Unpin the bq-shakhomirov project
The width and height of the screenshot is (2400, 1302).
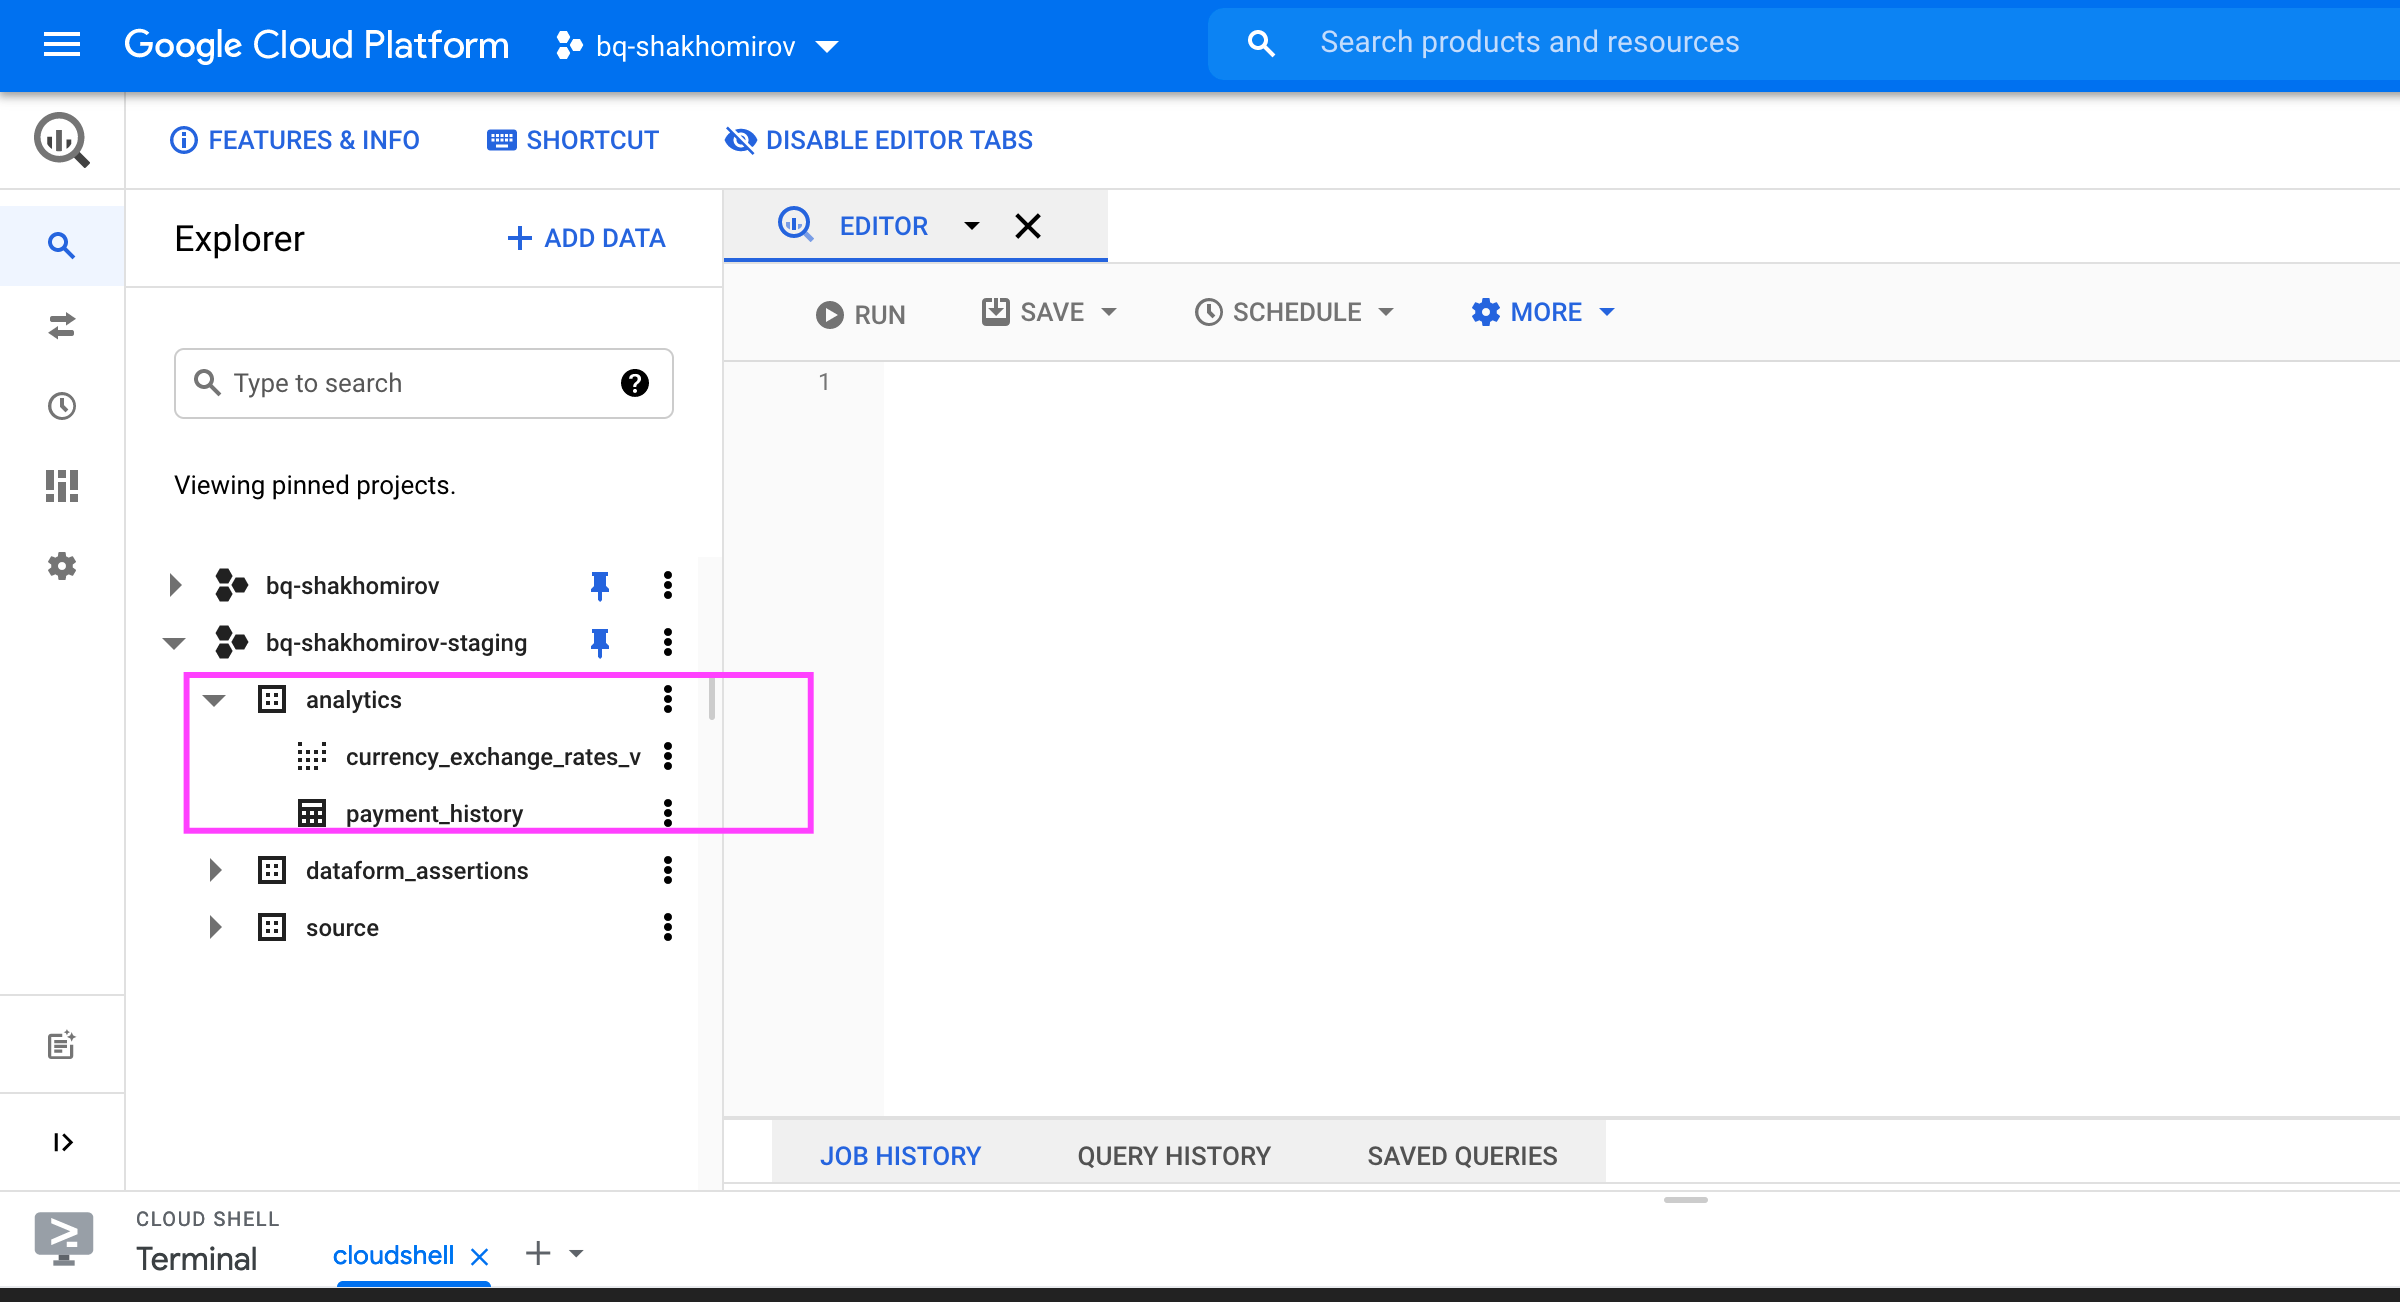click(600, 585)
